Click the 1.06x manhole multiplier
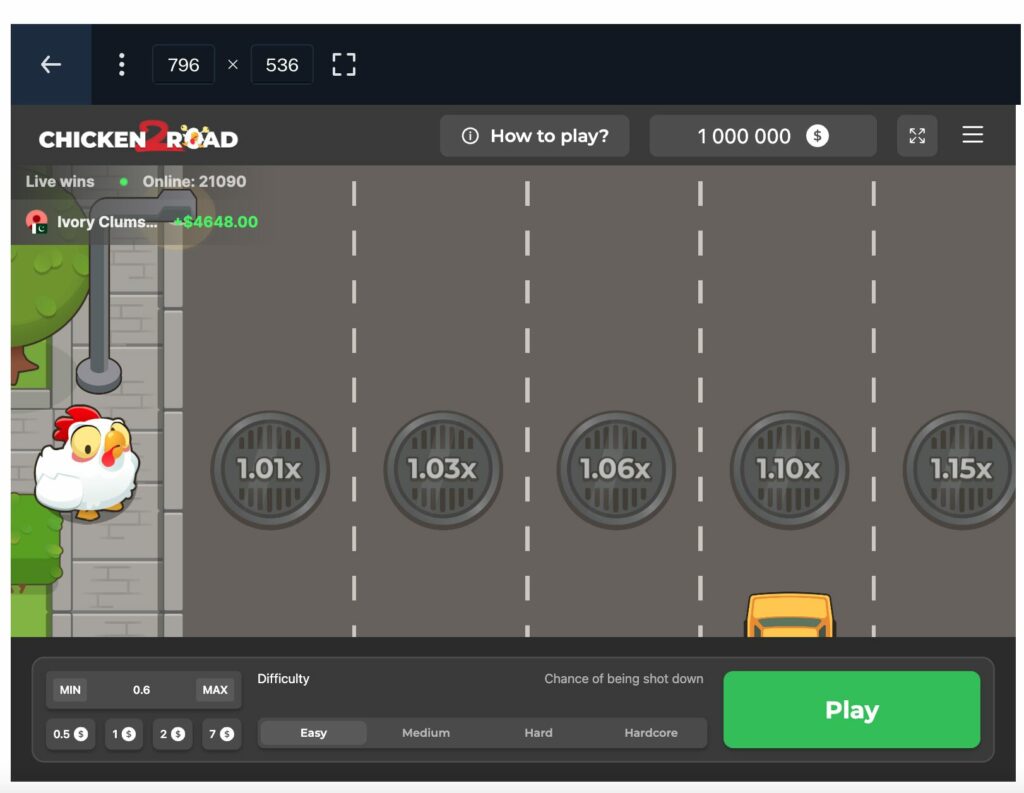The image size is (1024, 793). pos(616,470)
